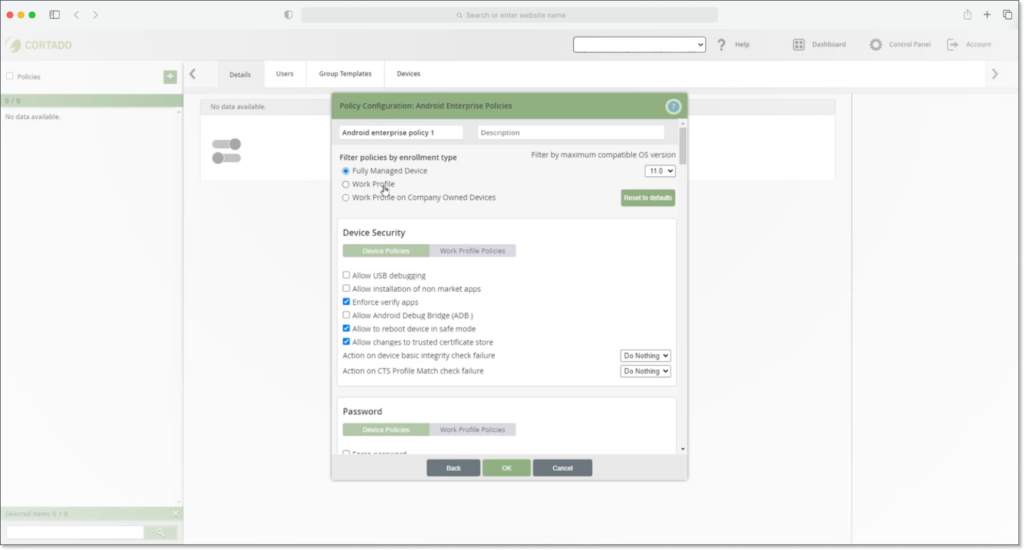Open the empty dropdown in top header
Image resolution: width=1024 pixels, height=550 pixels.
coord(639,44)
